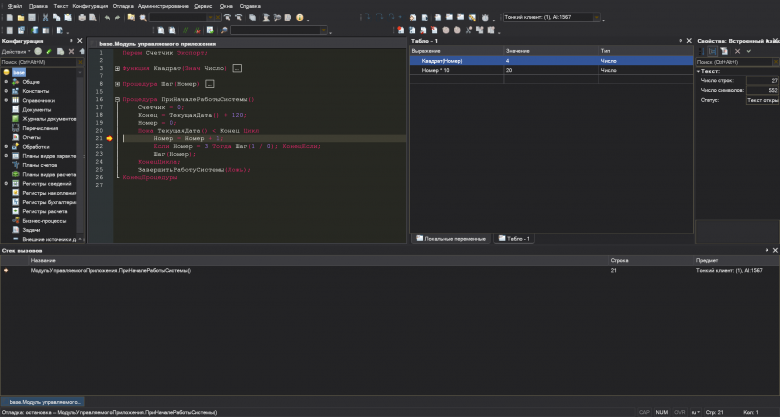Expand the Обработки tree node
Screen dimensions: 780x417
click(6, 147)
